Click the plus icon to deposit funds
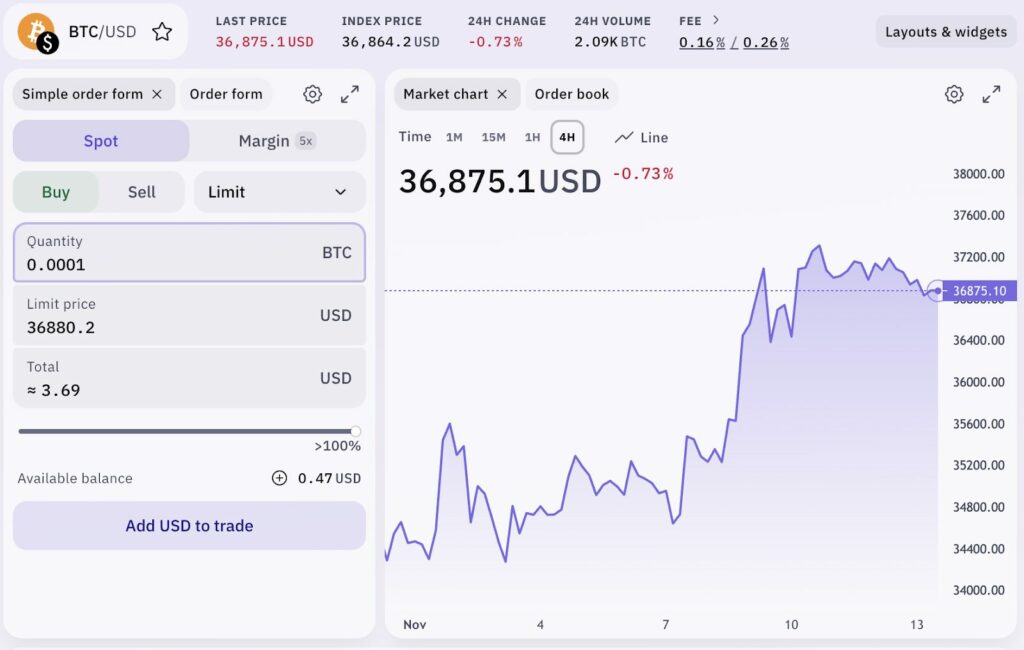The height and width of the screenshot is (650, 1024). click(x=279, y=478)
